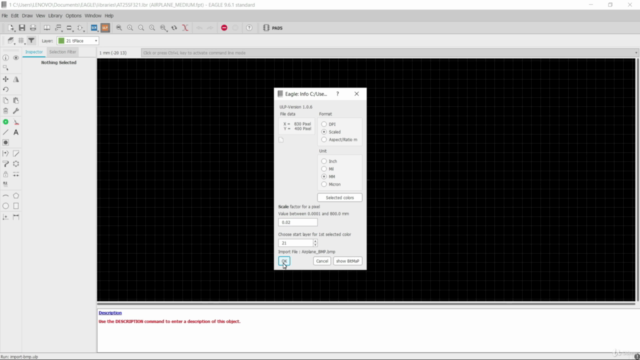Screen dimensions: 640x360
Task: Click the scale factor input field
Action: pos(298,222)
